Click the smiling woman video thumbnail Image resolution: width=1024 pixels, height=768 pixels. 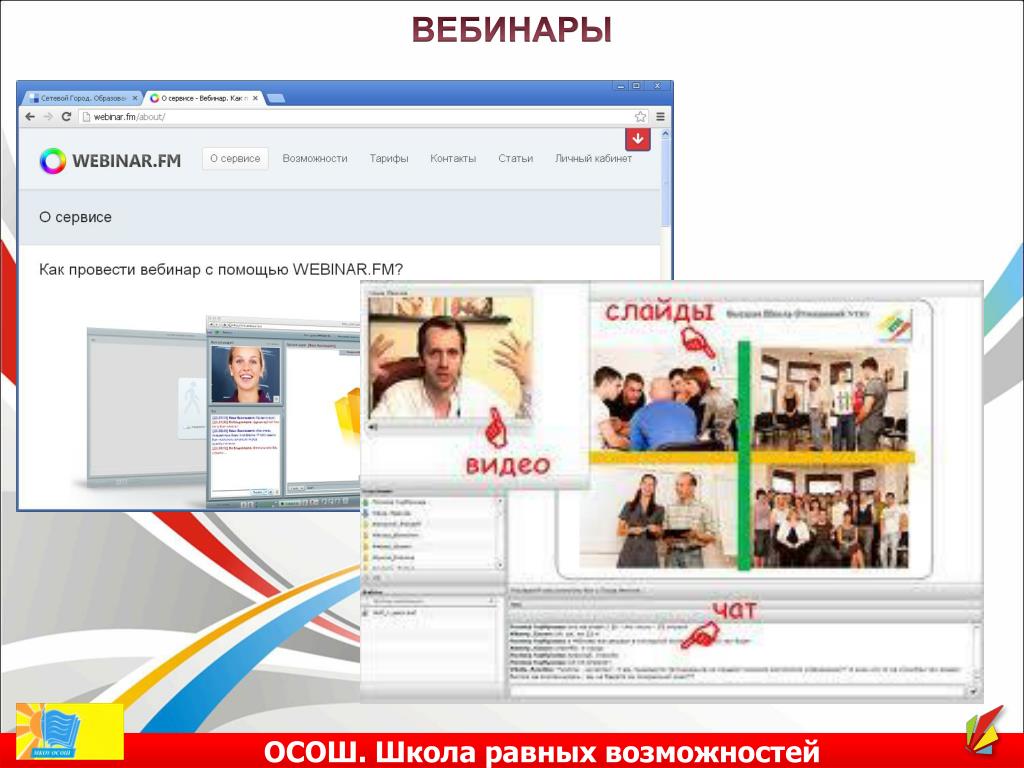coord(246,374)
